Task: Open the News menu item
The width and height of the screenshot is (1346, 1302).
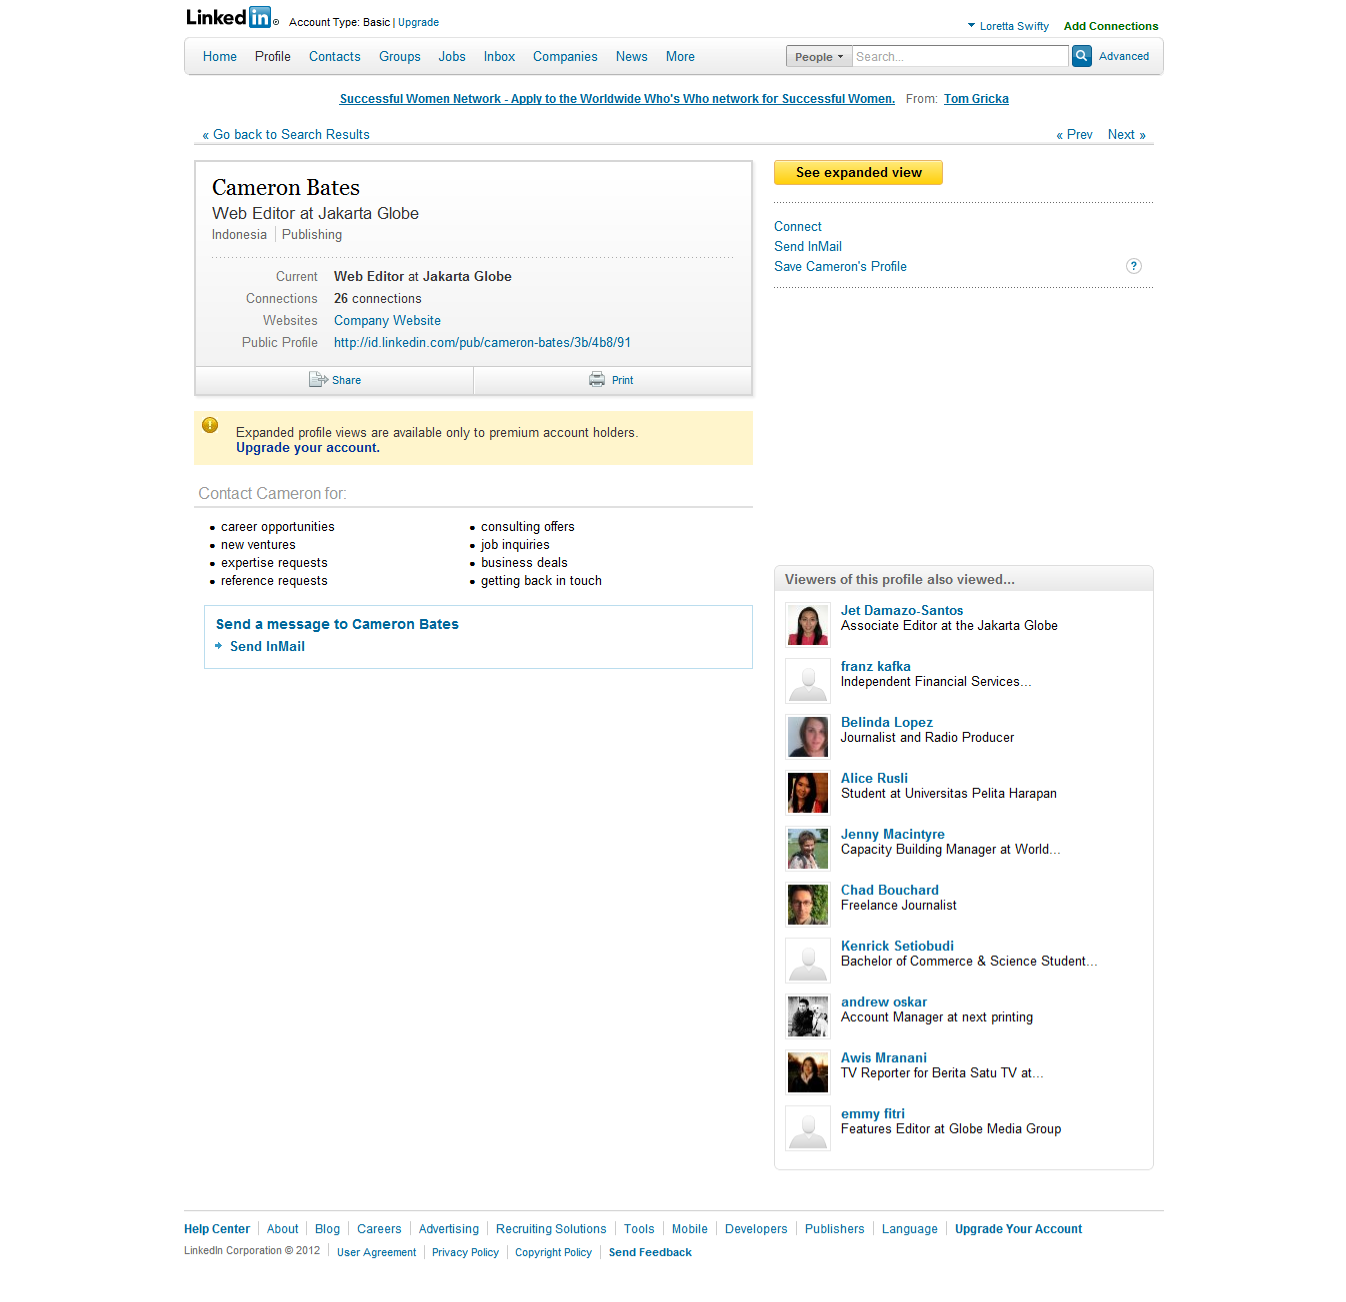Action: tap(632, 57)
